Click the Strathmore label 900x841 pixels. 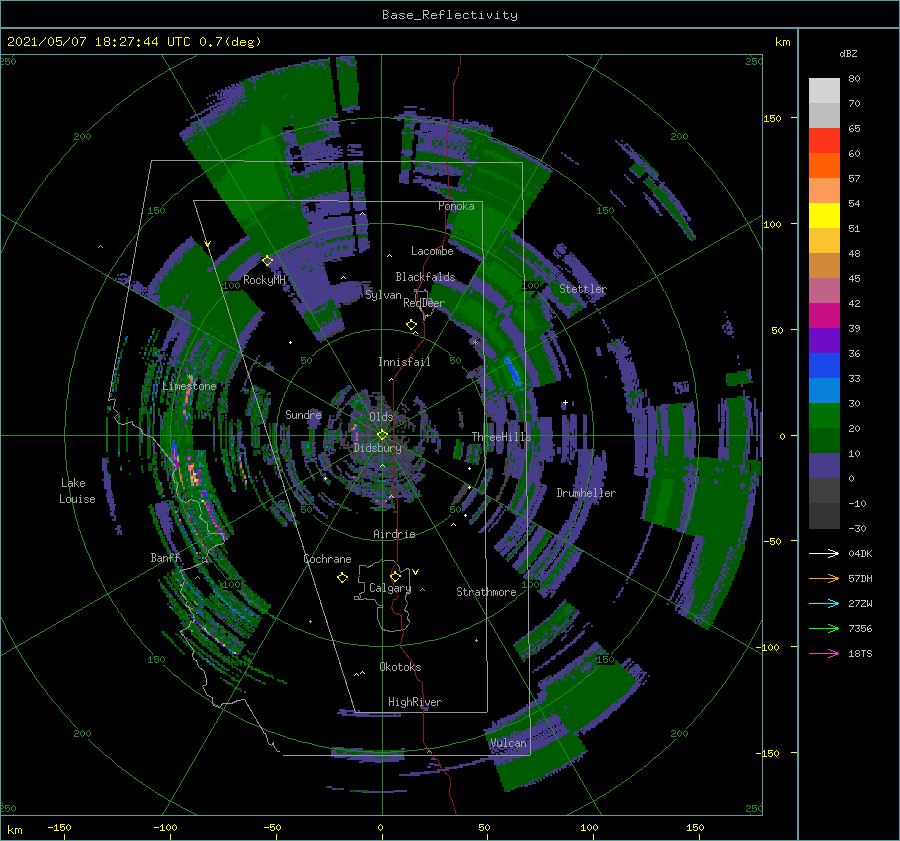[x=486, y=592]
